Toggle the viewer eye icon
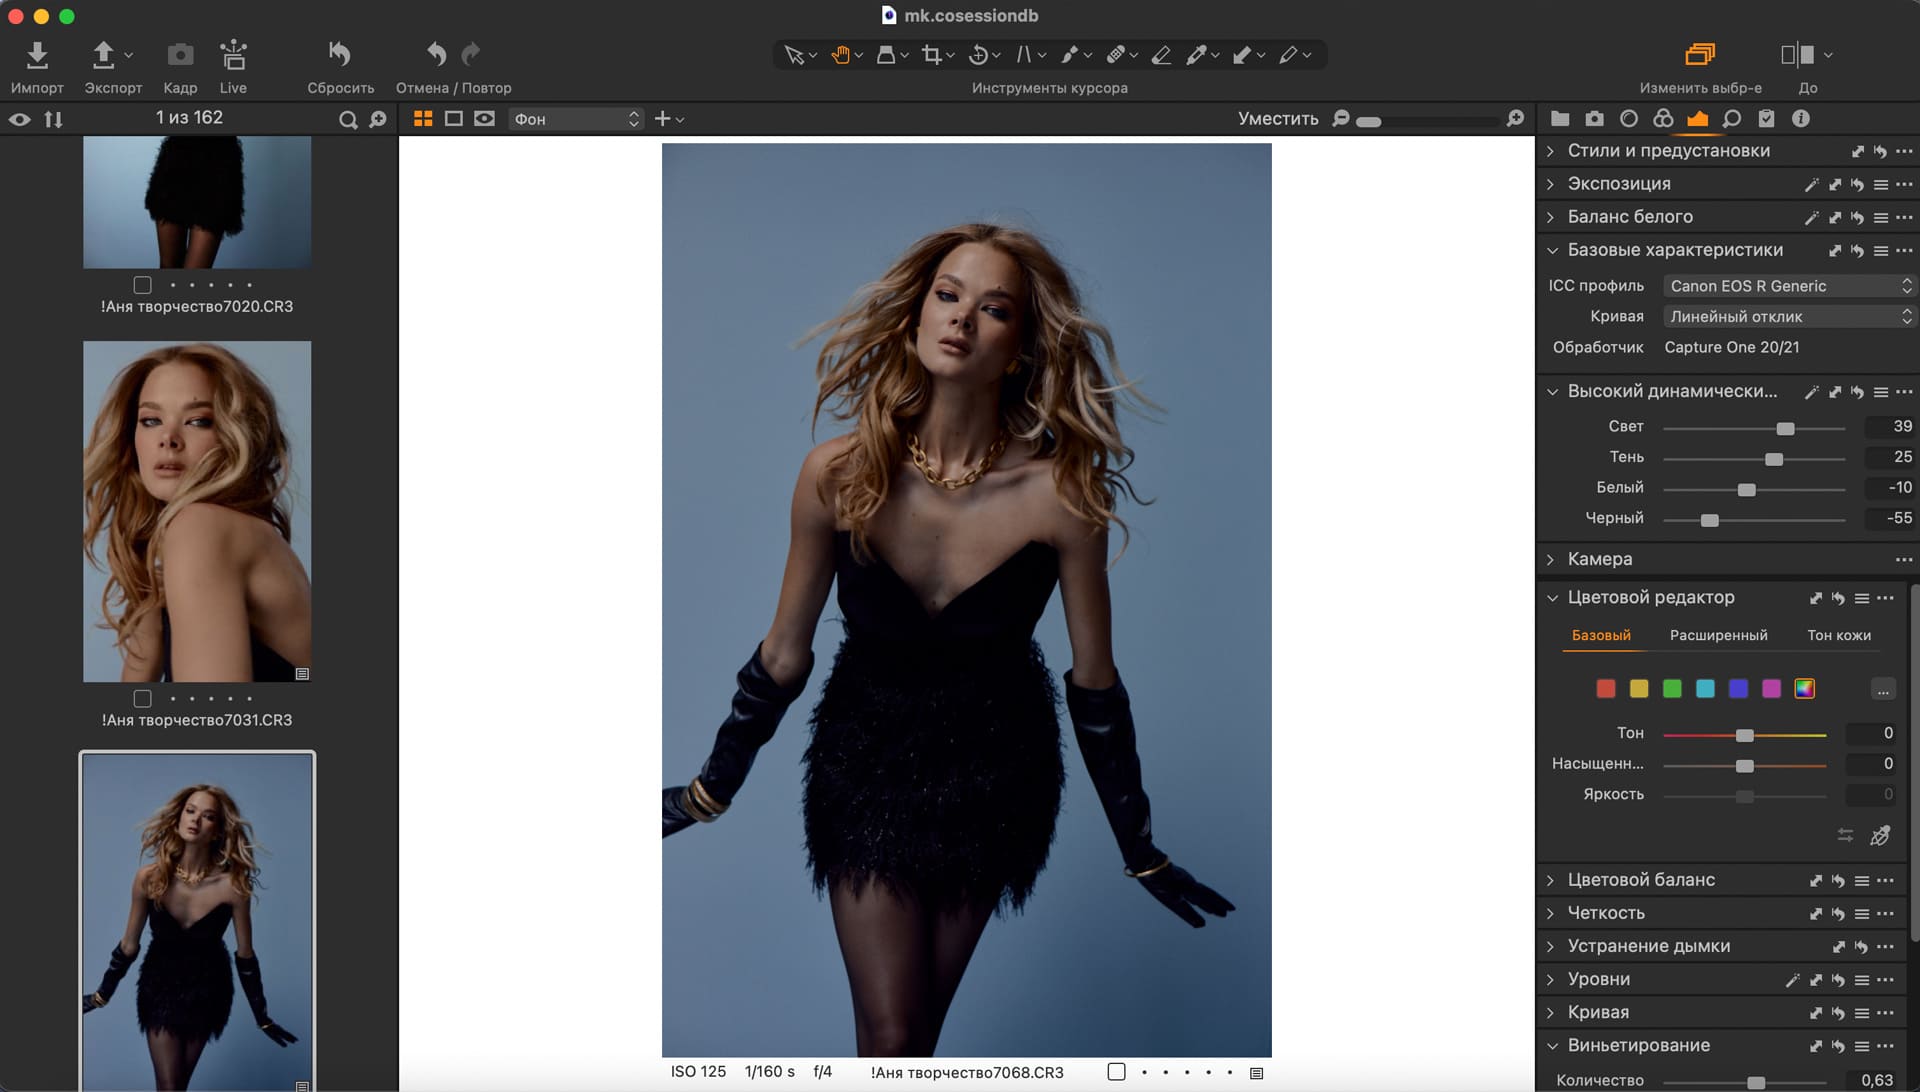The width and height of the screenshot is (1920, 1092). [x=20, y=119]
